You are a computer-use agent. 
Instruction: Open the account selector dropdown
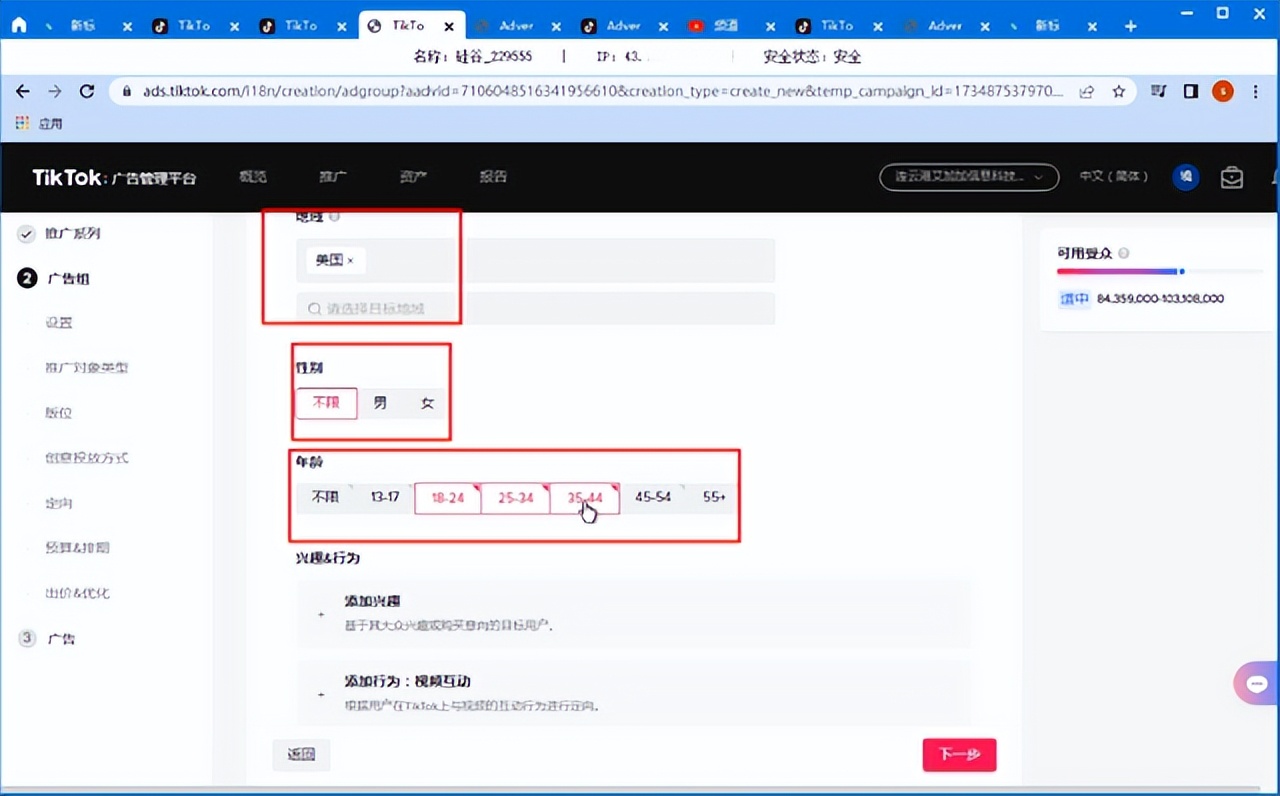[968, 177]
